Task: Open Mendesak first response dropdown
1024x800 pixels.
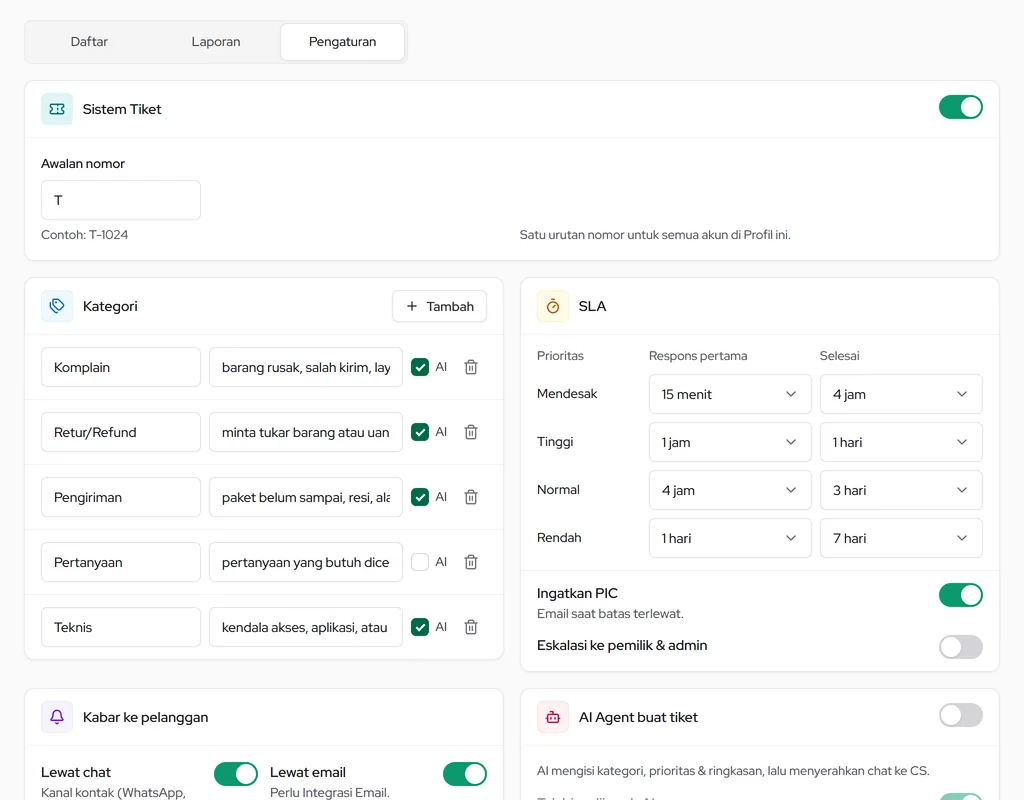Action: coord(730,394)
